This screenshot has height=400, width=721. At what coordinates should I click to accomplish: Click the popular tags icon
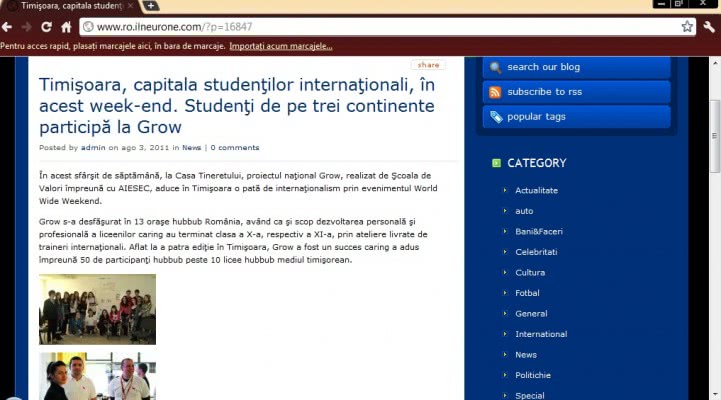click(495, 117)
